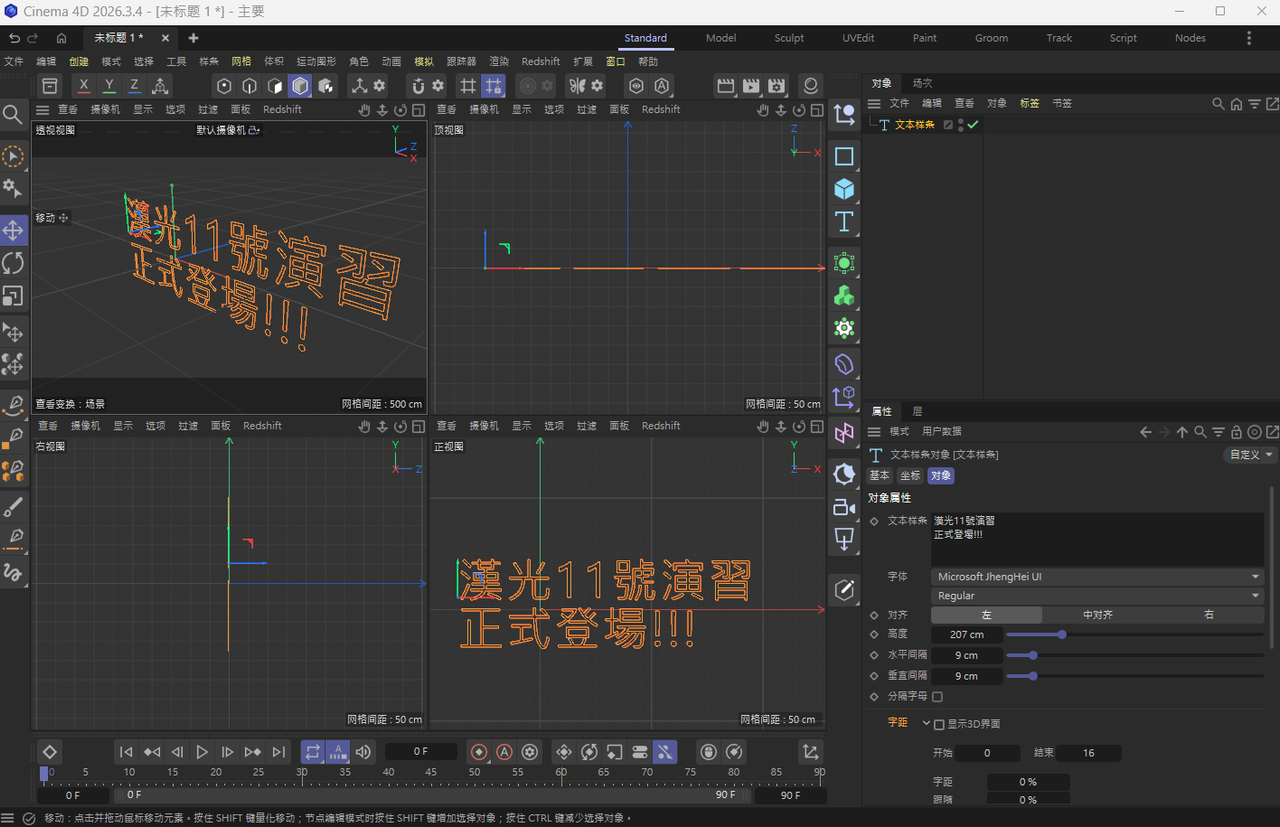Click the Render View clapperboard icon

pyautogui.click(x=727, y=86)
